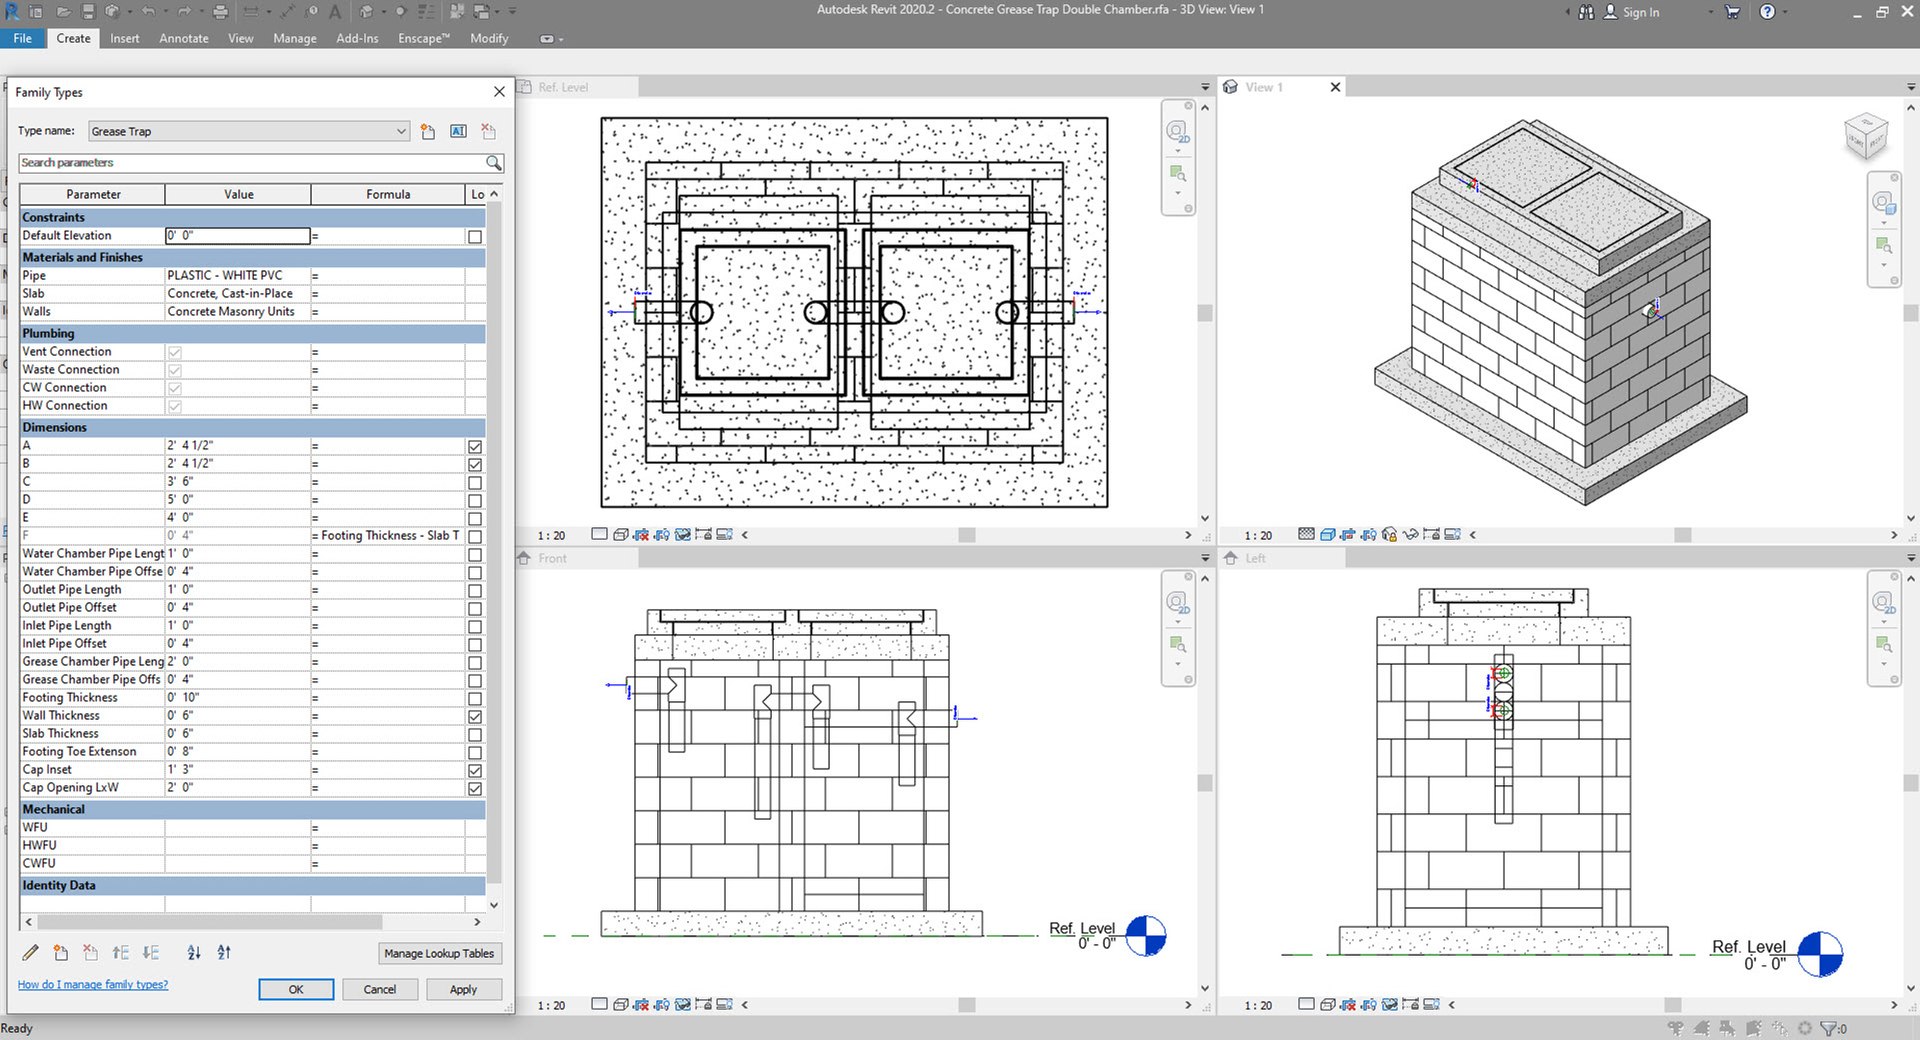The width and height of the screenshot is (1920, 1040).
Task: Click the Delete Parameter icon at dialog bottom
Action: tap(91, 953)
